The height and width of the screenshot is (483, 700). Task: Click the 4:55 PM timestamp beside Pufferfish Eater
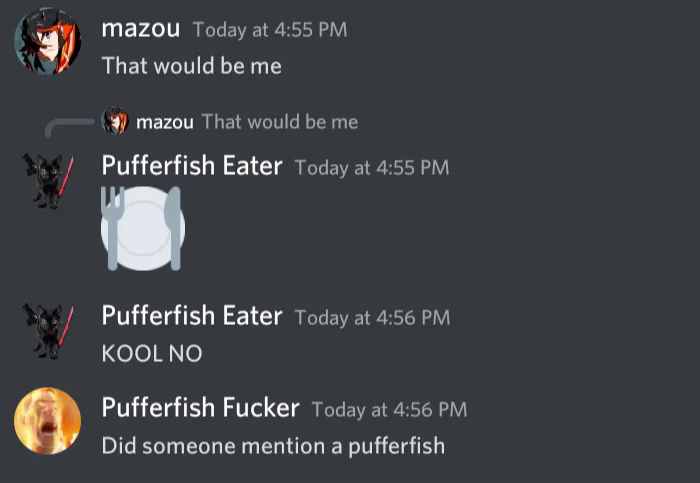(x=372, y=168)
